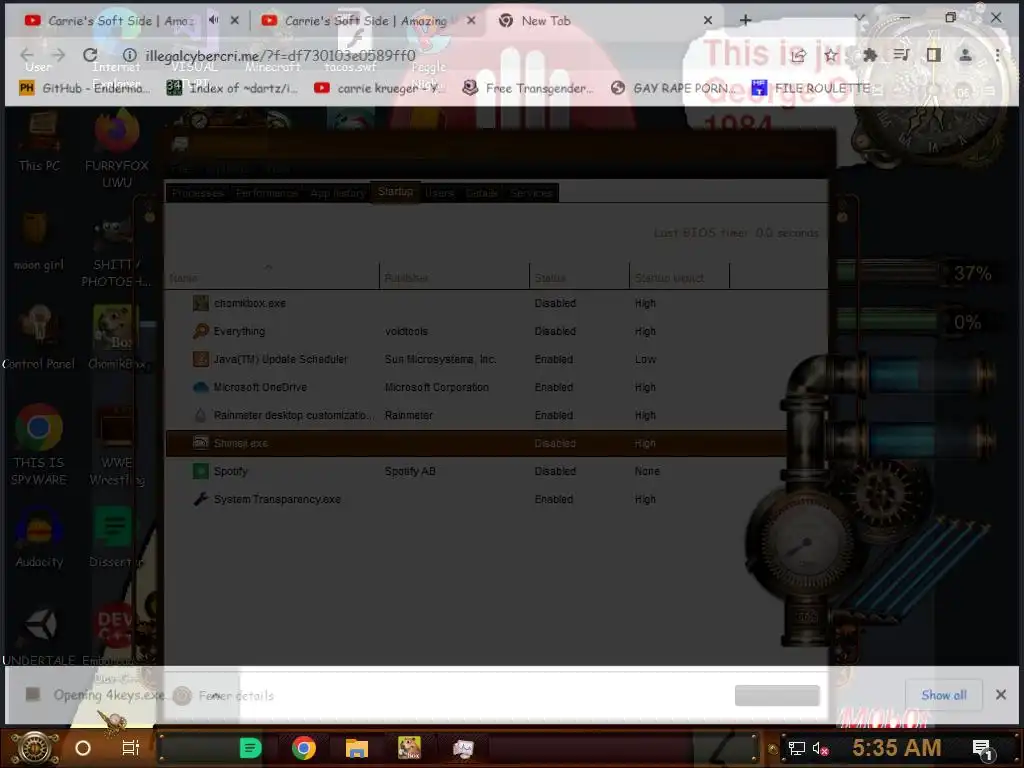The image size is (1024, 768).
Task: Select the Microsoft OneDrive startup entry
Action: click(x=477, y=387)
